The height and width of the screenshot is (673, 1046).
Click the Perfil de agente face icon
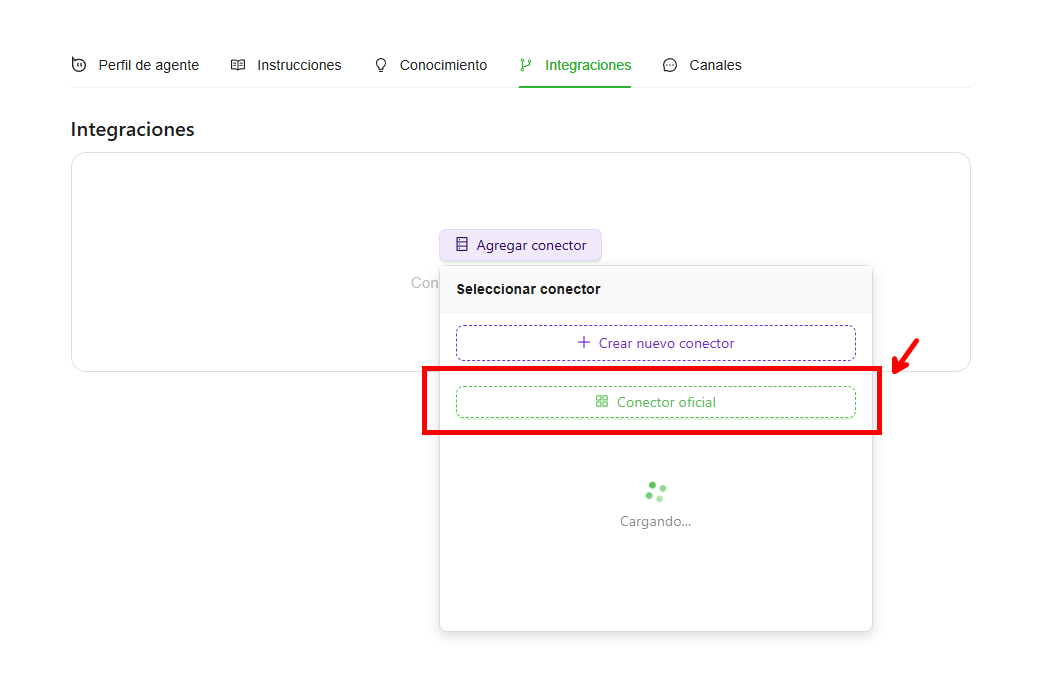pos(79,65)
